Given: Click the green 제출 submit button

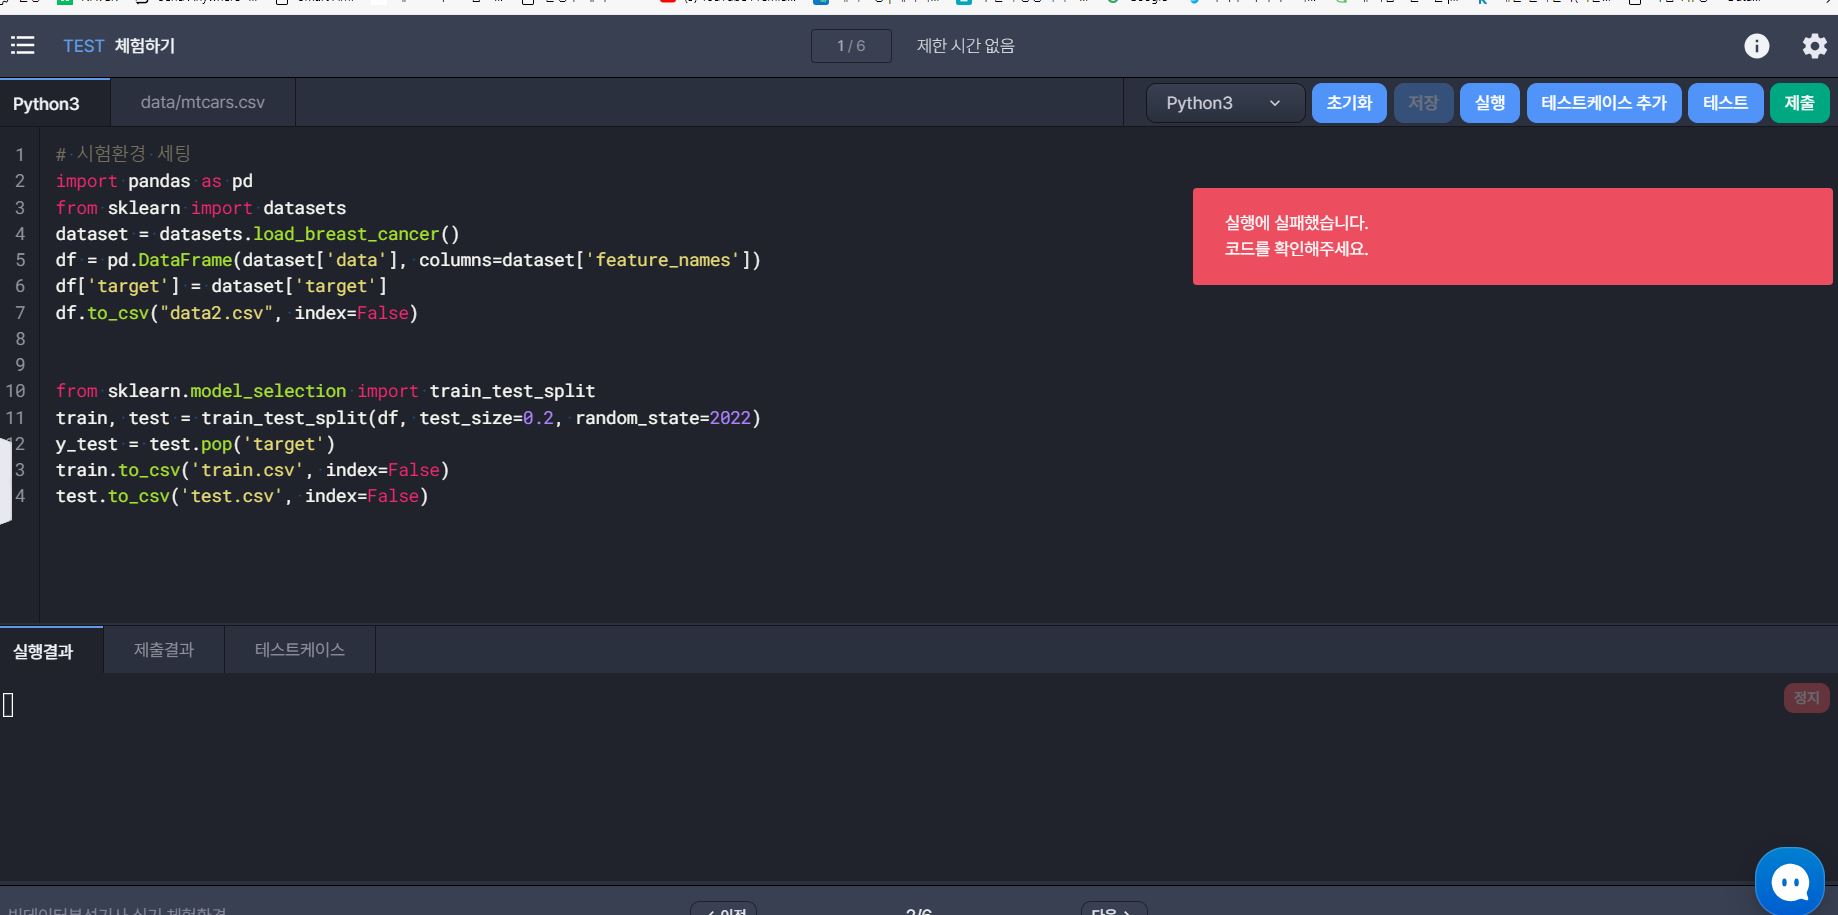Looking at the screenshot, I should click(1799, 103).
